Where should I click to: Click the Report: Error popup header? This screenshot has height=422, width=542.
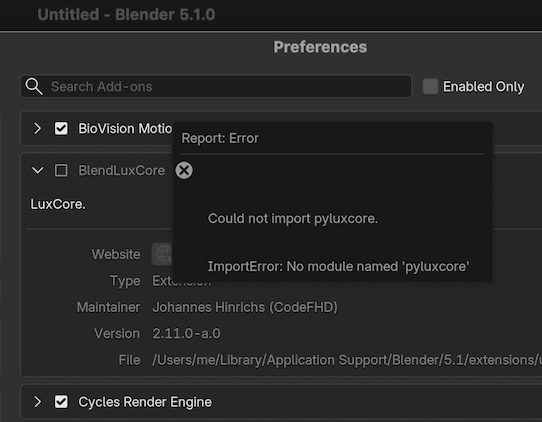(220, 138)
